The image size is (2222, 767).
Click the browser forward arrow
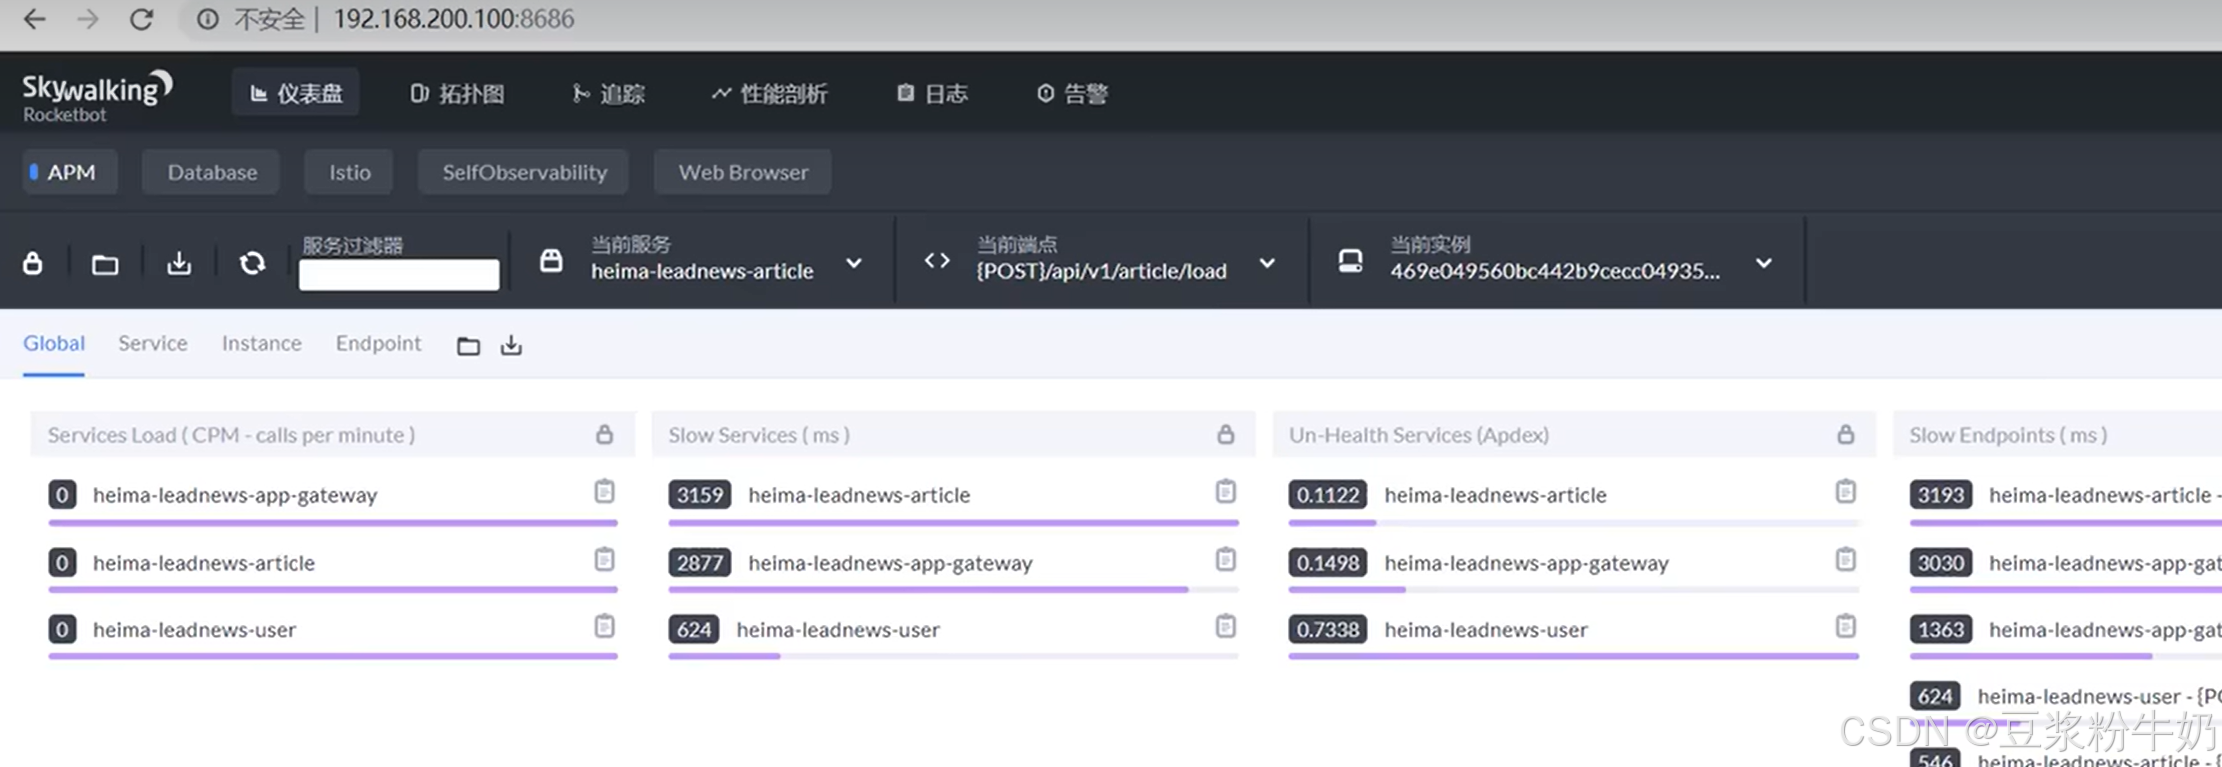pyautogui.click(x=88, y=19)
